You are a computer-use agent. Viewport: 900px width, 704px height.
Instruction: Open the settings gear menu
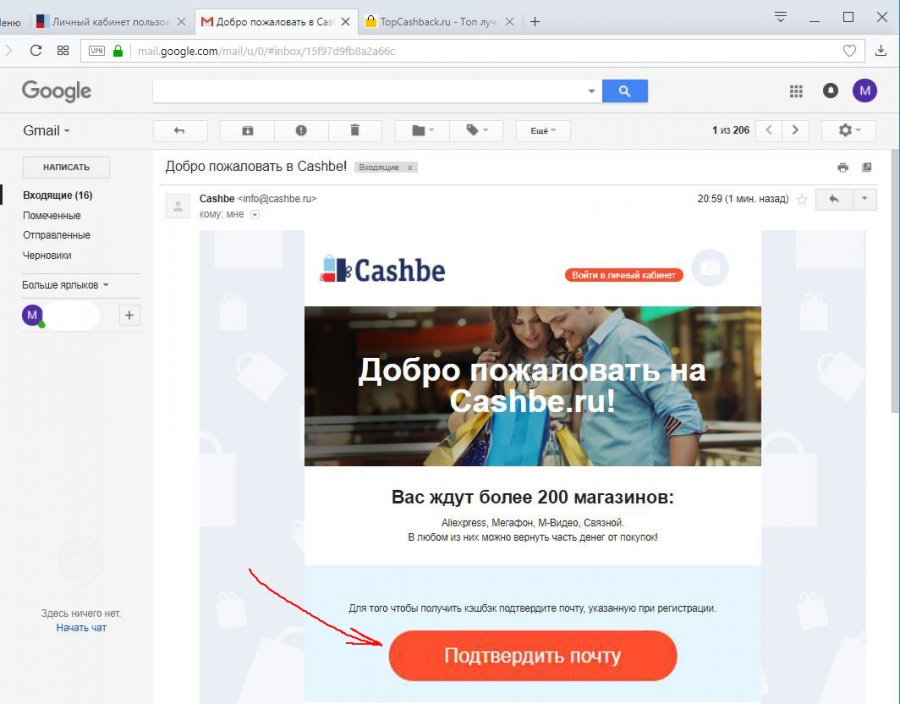848,130
